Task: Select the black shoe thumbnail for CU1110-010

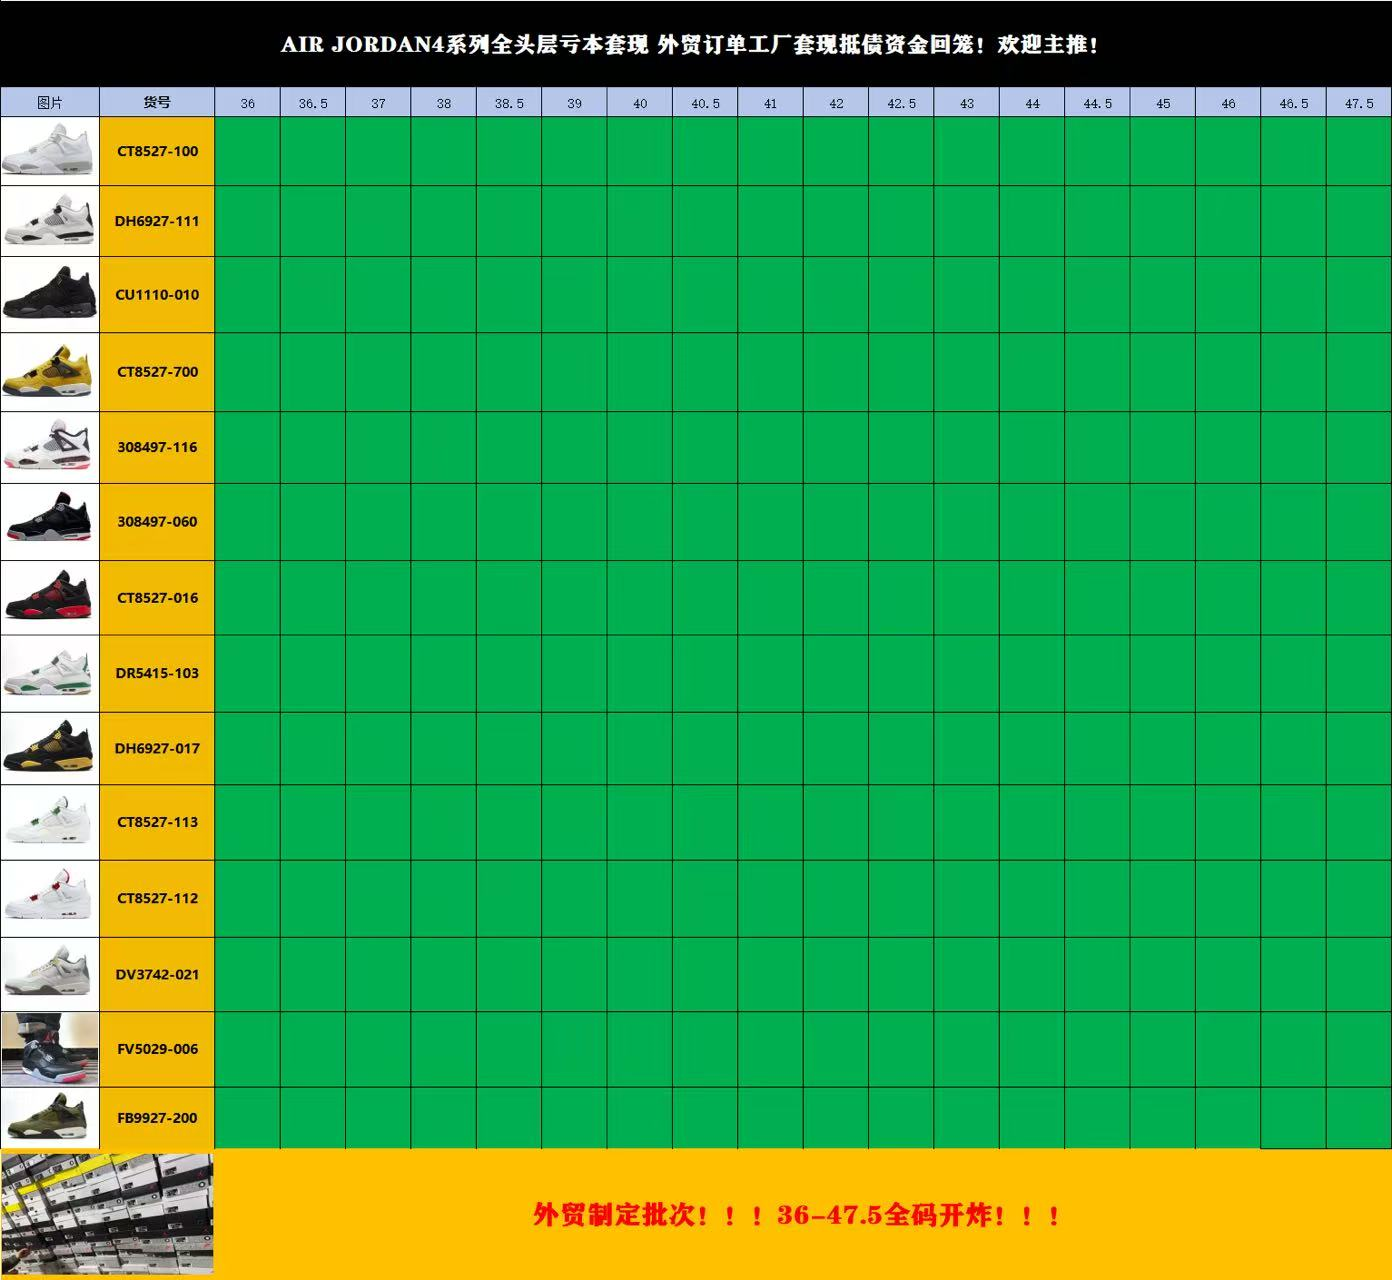Action: point(49,294)
